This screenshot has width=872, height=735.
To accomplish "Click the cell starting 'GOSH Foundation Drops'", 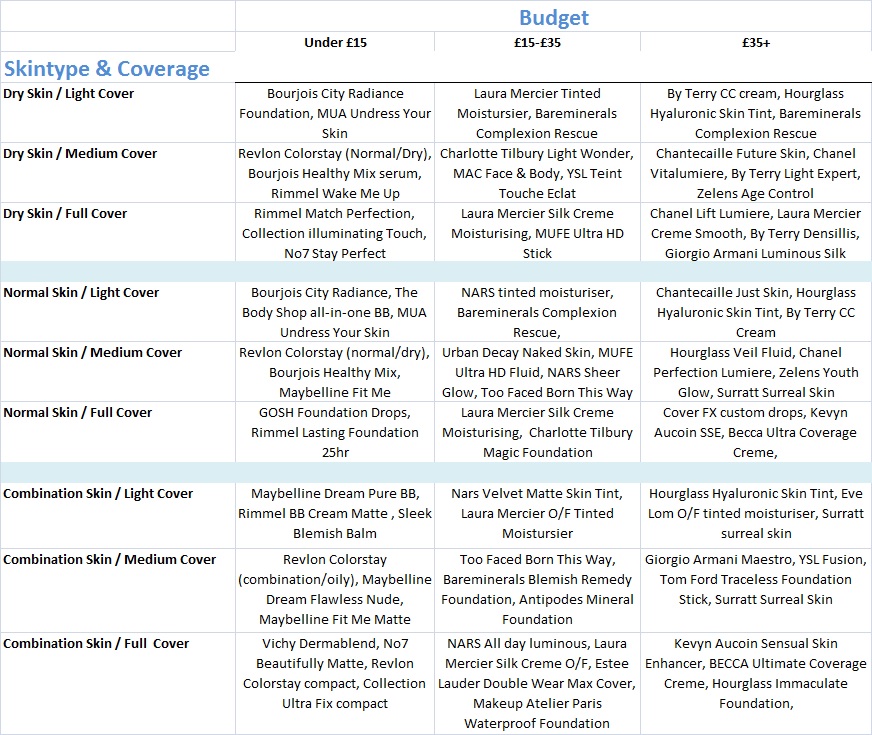I will click(335, 432).
